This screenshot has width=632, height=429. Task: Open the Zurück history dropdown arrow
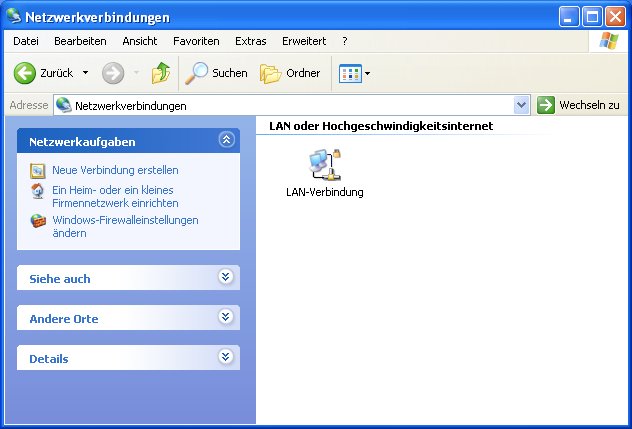click(x=85, y=73)
